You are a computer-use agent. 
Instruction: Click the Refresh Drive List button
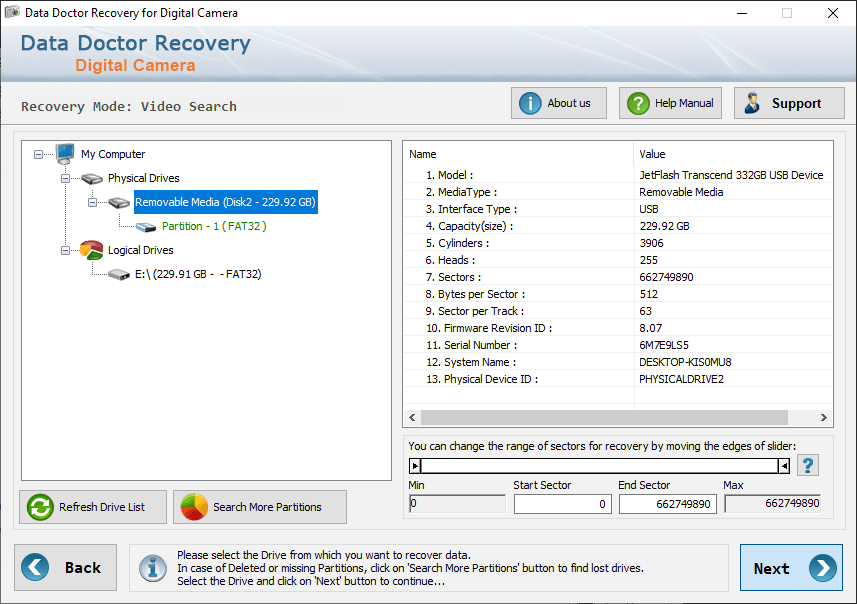pos(93,507)
